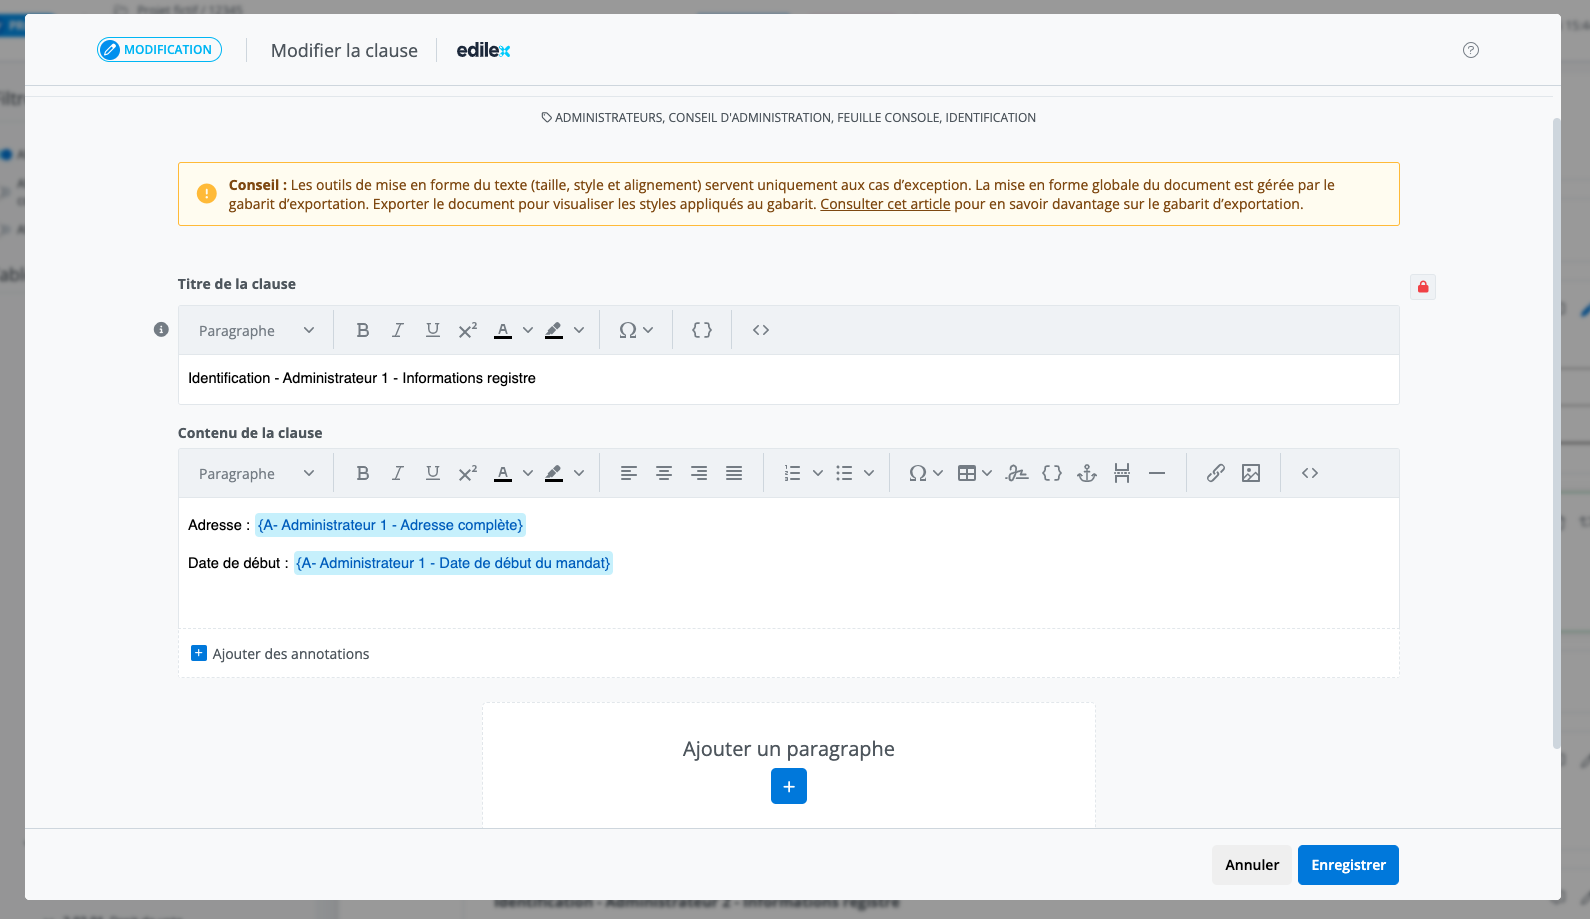
Task: Open Paragraphe style dropdown for clause title
Action: [256, 330]
